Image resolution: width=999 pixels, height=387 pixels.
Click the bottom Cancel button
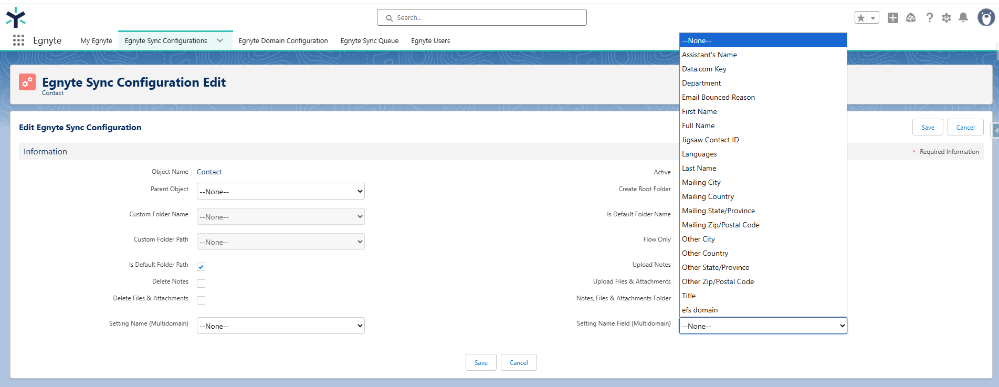pyautogui.click(x=519, y=362)
